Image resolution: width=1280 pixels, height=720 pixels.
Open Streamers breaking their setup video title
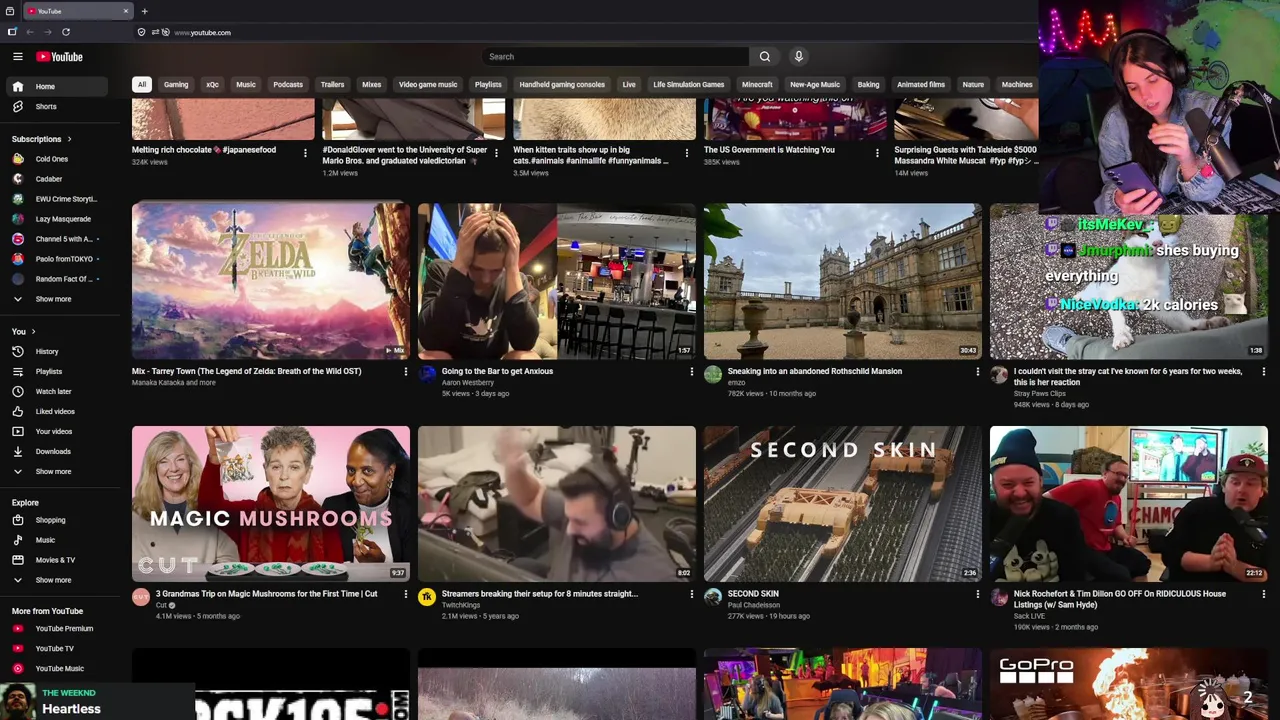pos(540,594)
